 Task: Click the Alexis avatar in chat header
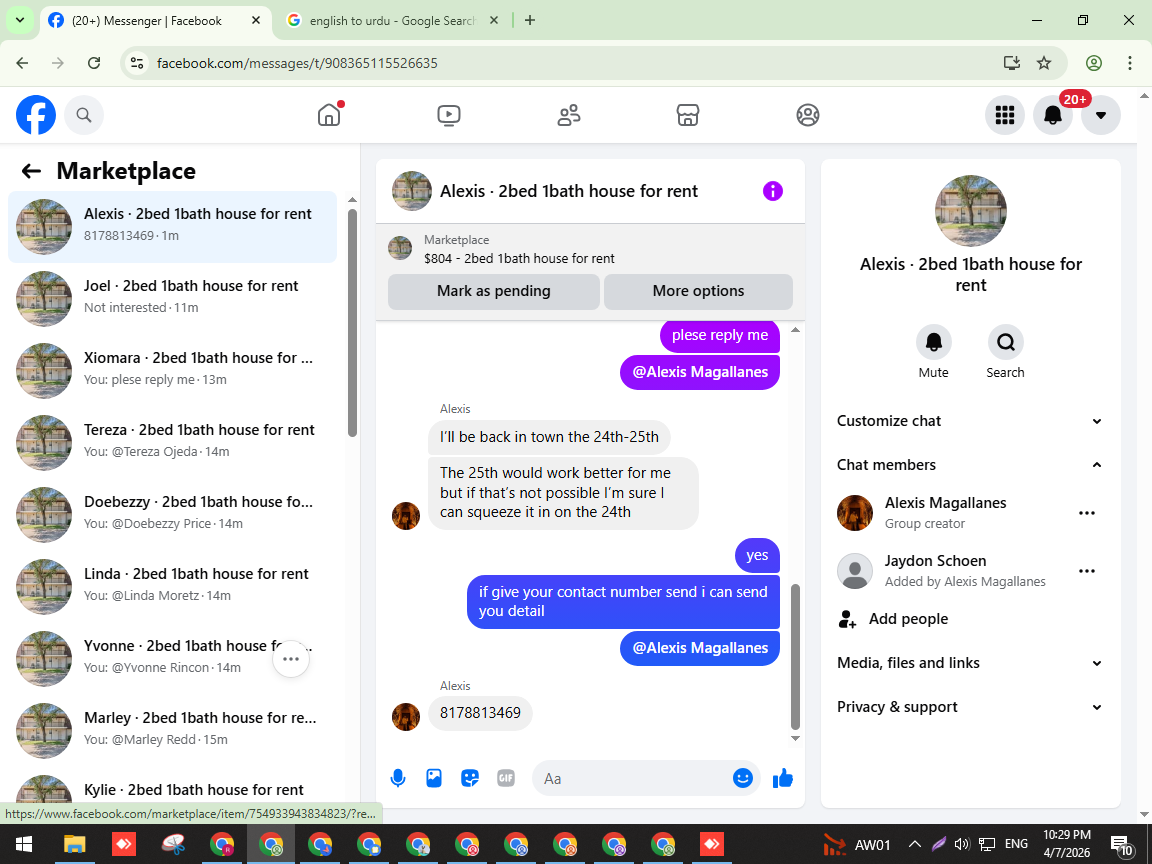[x=411, y=191]
